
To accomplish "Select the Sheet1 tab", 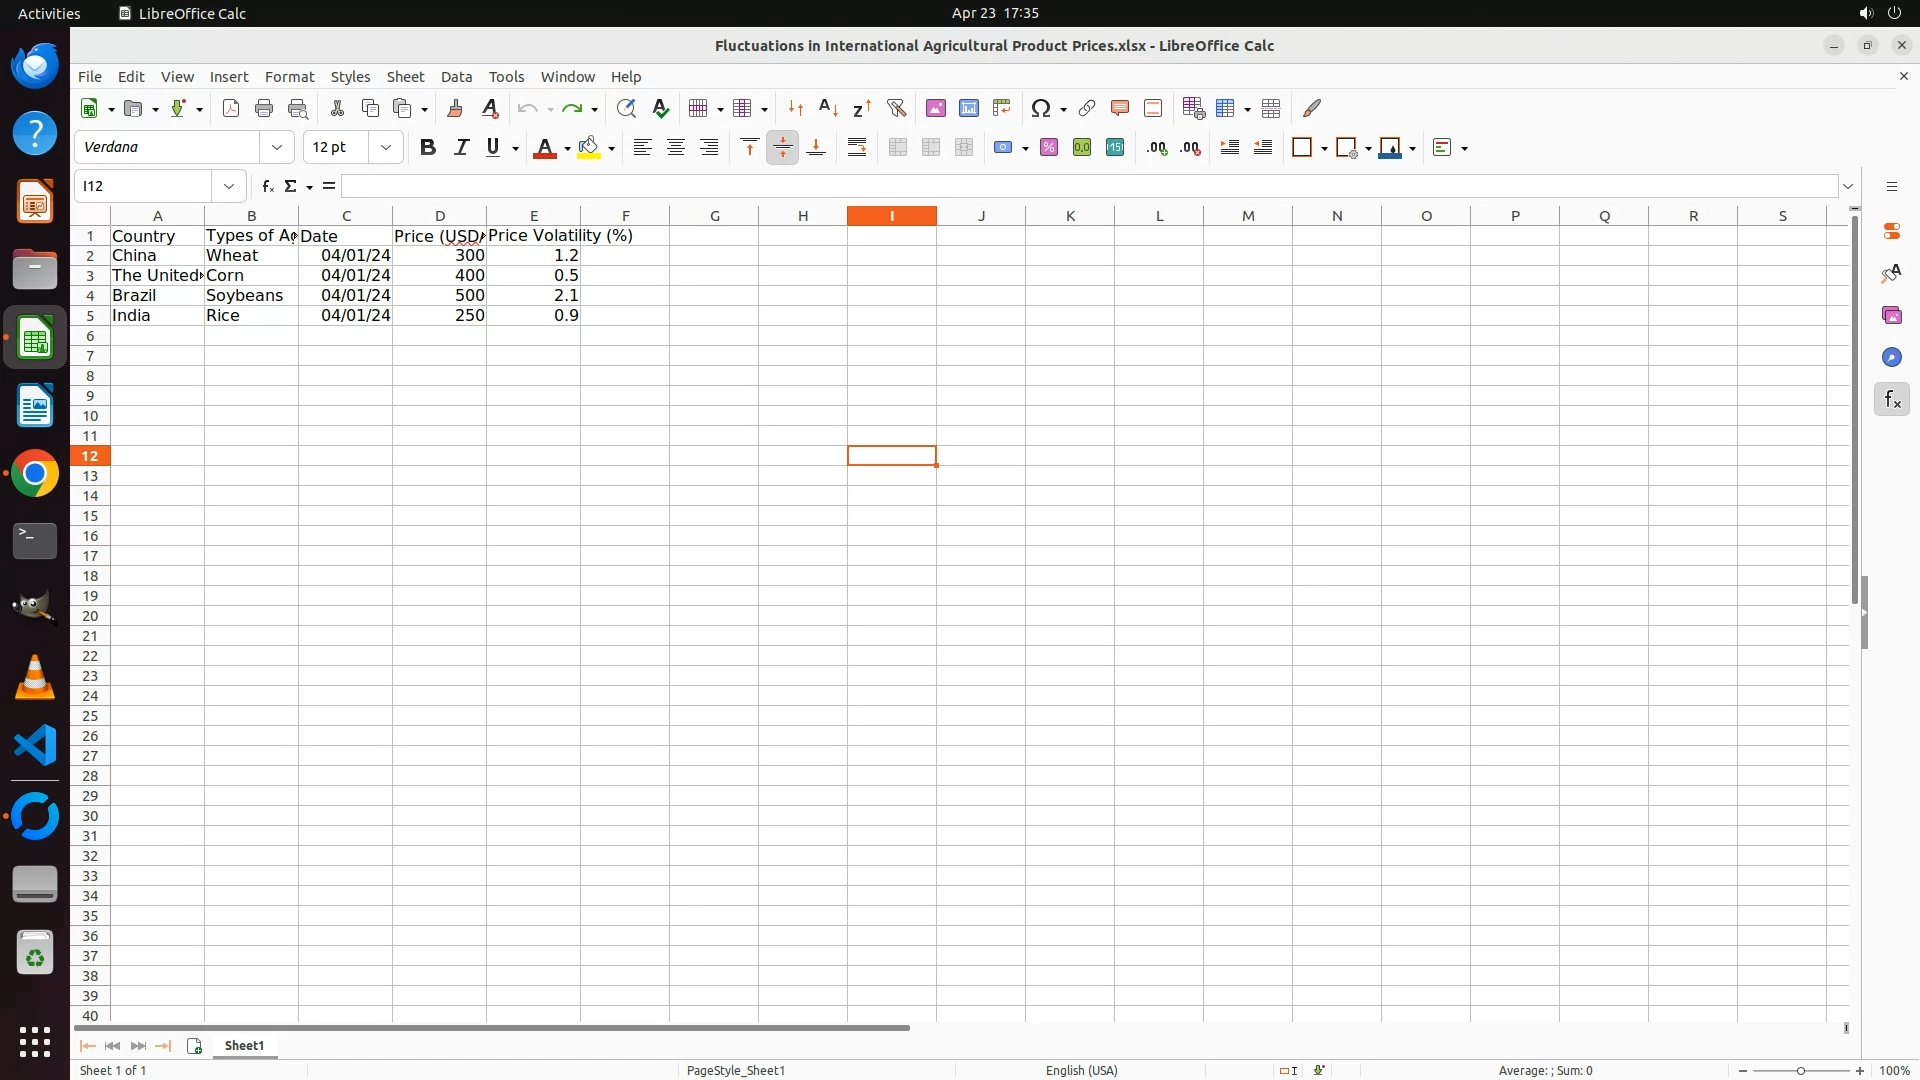I will (x=244, y=1046).
